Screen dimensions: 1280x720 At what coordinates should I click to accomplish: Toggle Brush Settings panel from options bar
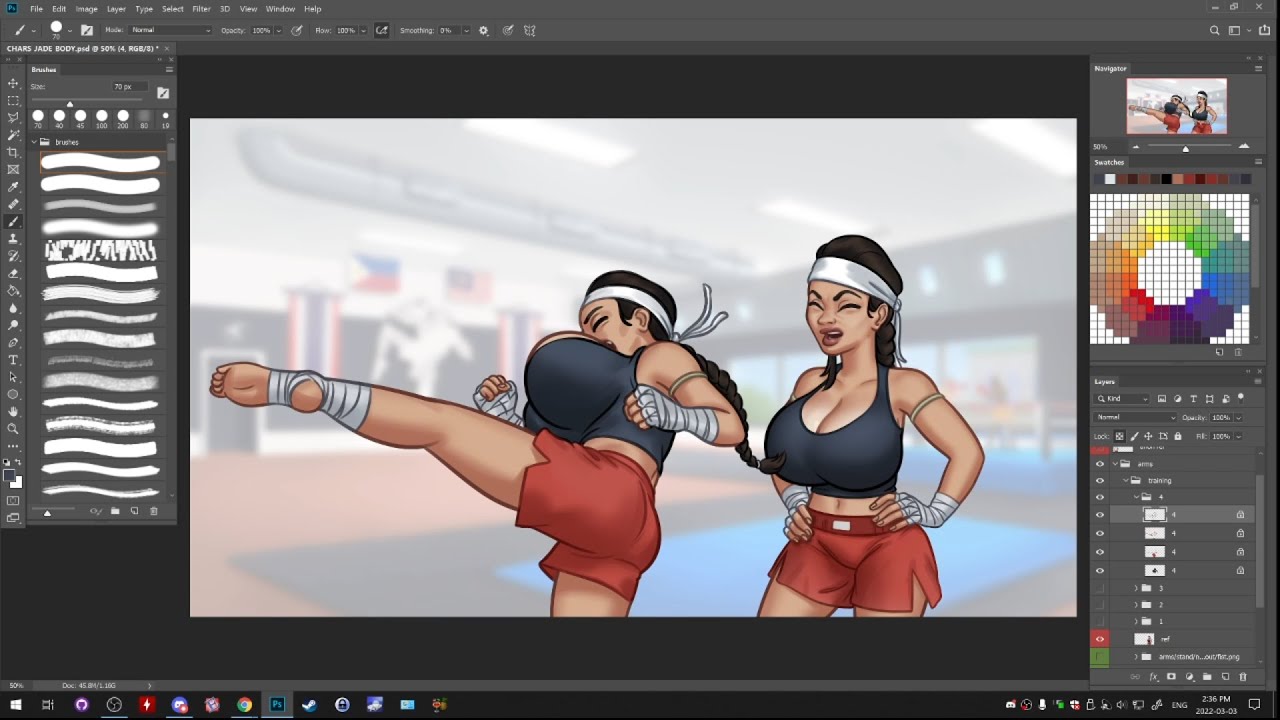(87, 30)
